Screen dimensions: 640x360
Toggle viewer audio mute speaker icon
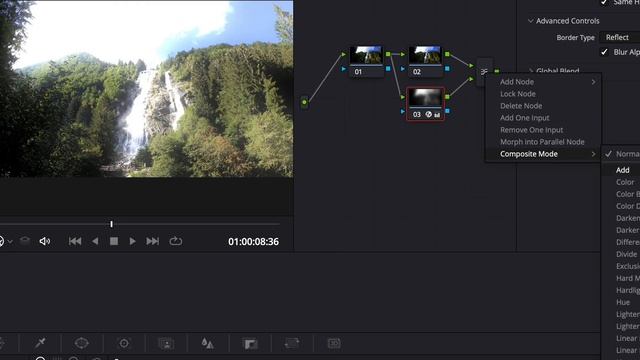click(x=44, y=241)
